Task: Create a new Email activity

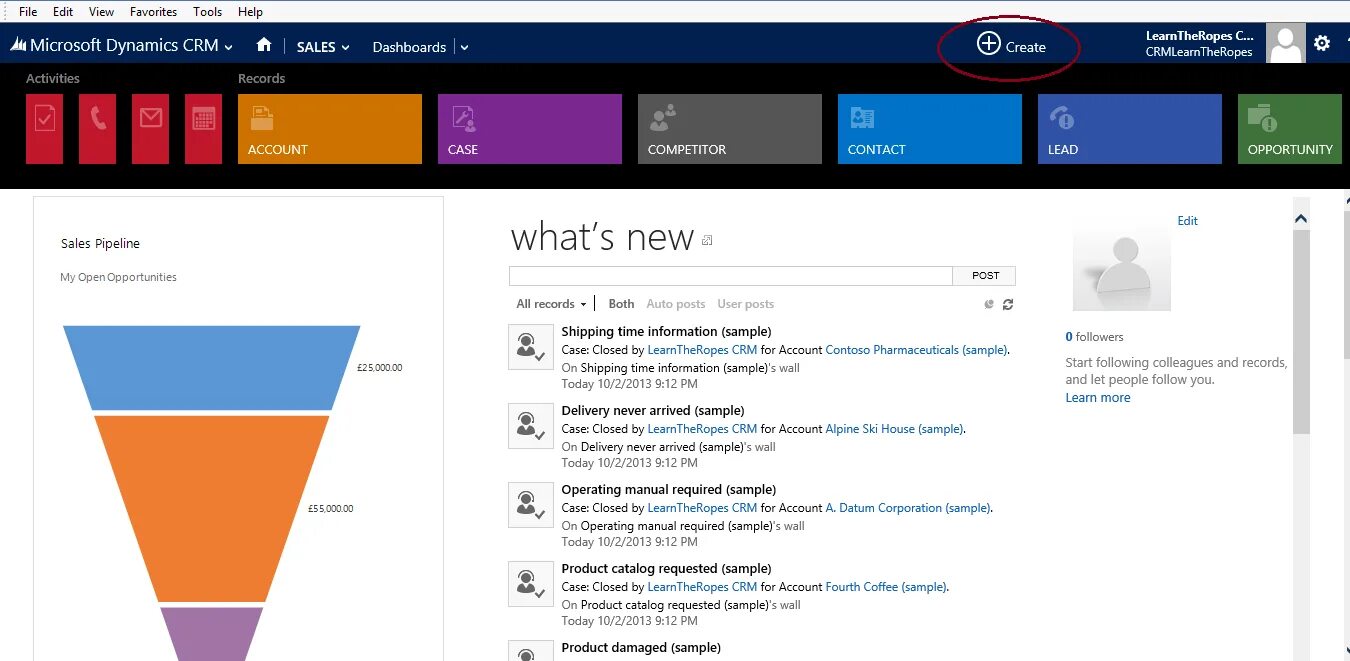Action: (x=150, y=129)
